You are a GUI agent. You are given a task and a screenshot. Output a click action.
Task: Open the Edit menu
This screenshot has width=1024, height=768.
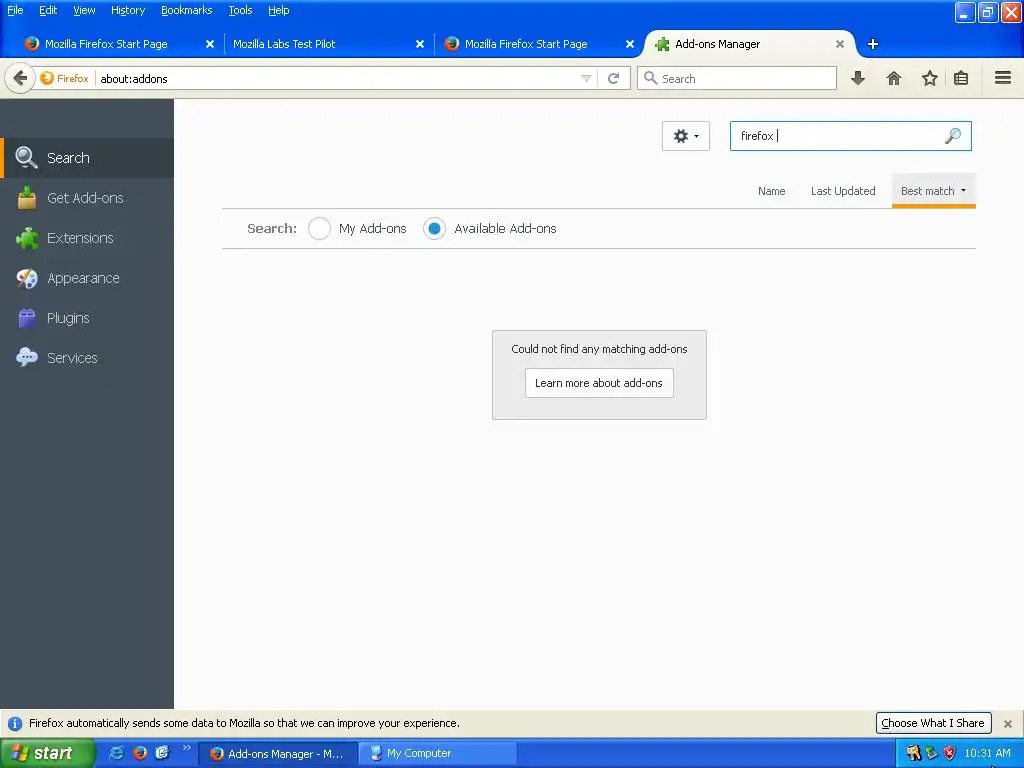48,10
